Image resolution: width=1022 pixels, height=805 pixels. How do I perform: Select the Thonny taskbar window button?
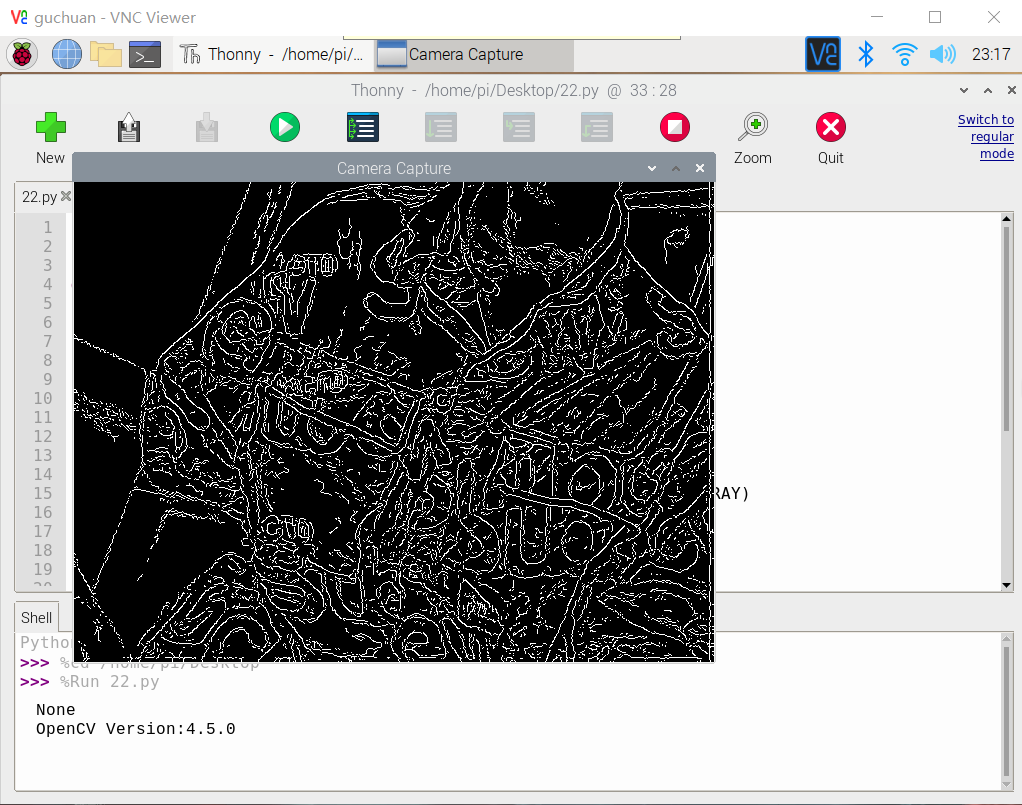coord(274,55)
